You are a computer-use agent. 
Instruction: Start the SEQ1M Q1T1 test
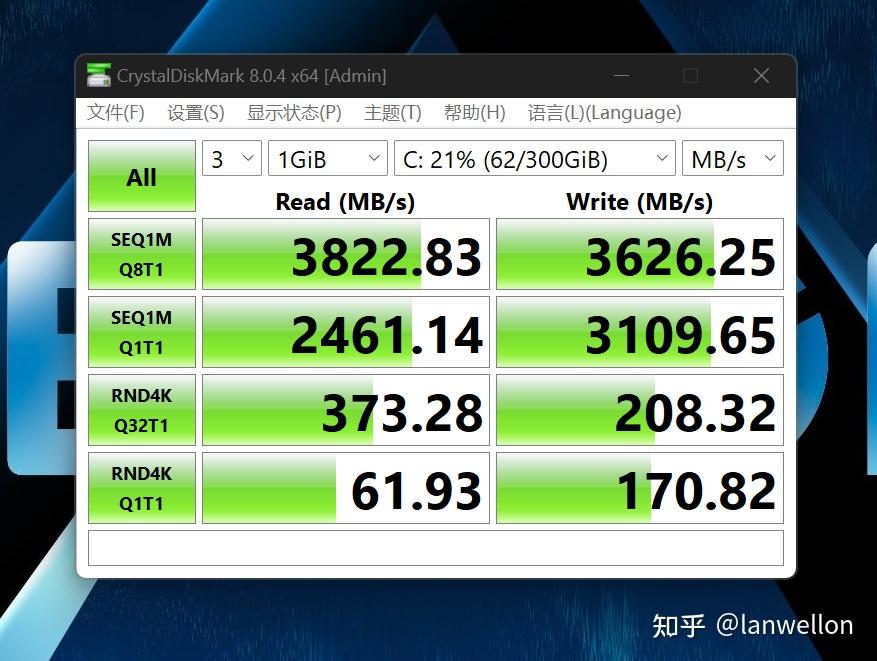(x=142, y=332)
